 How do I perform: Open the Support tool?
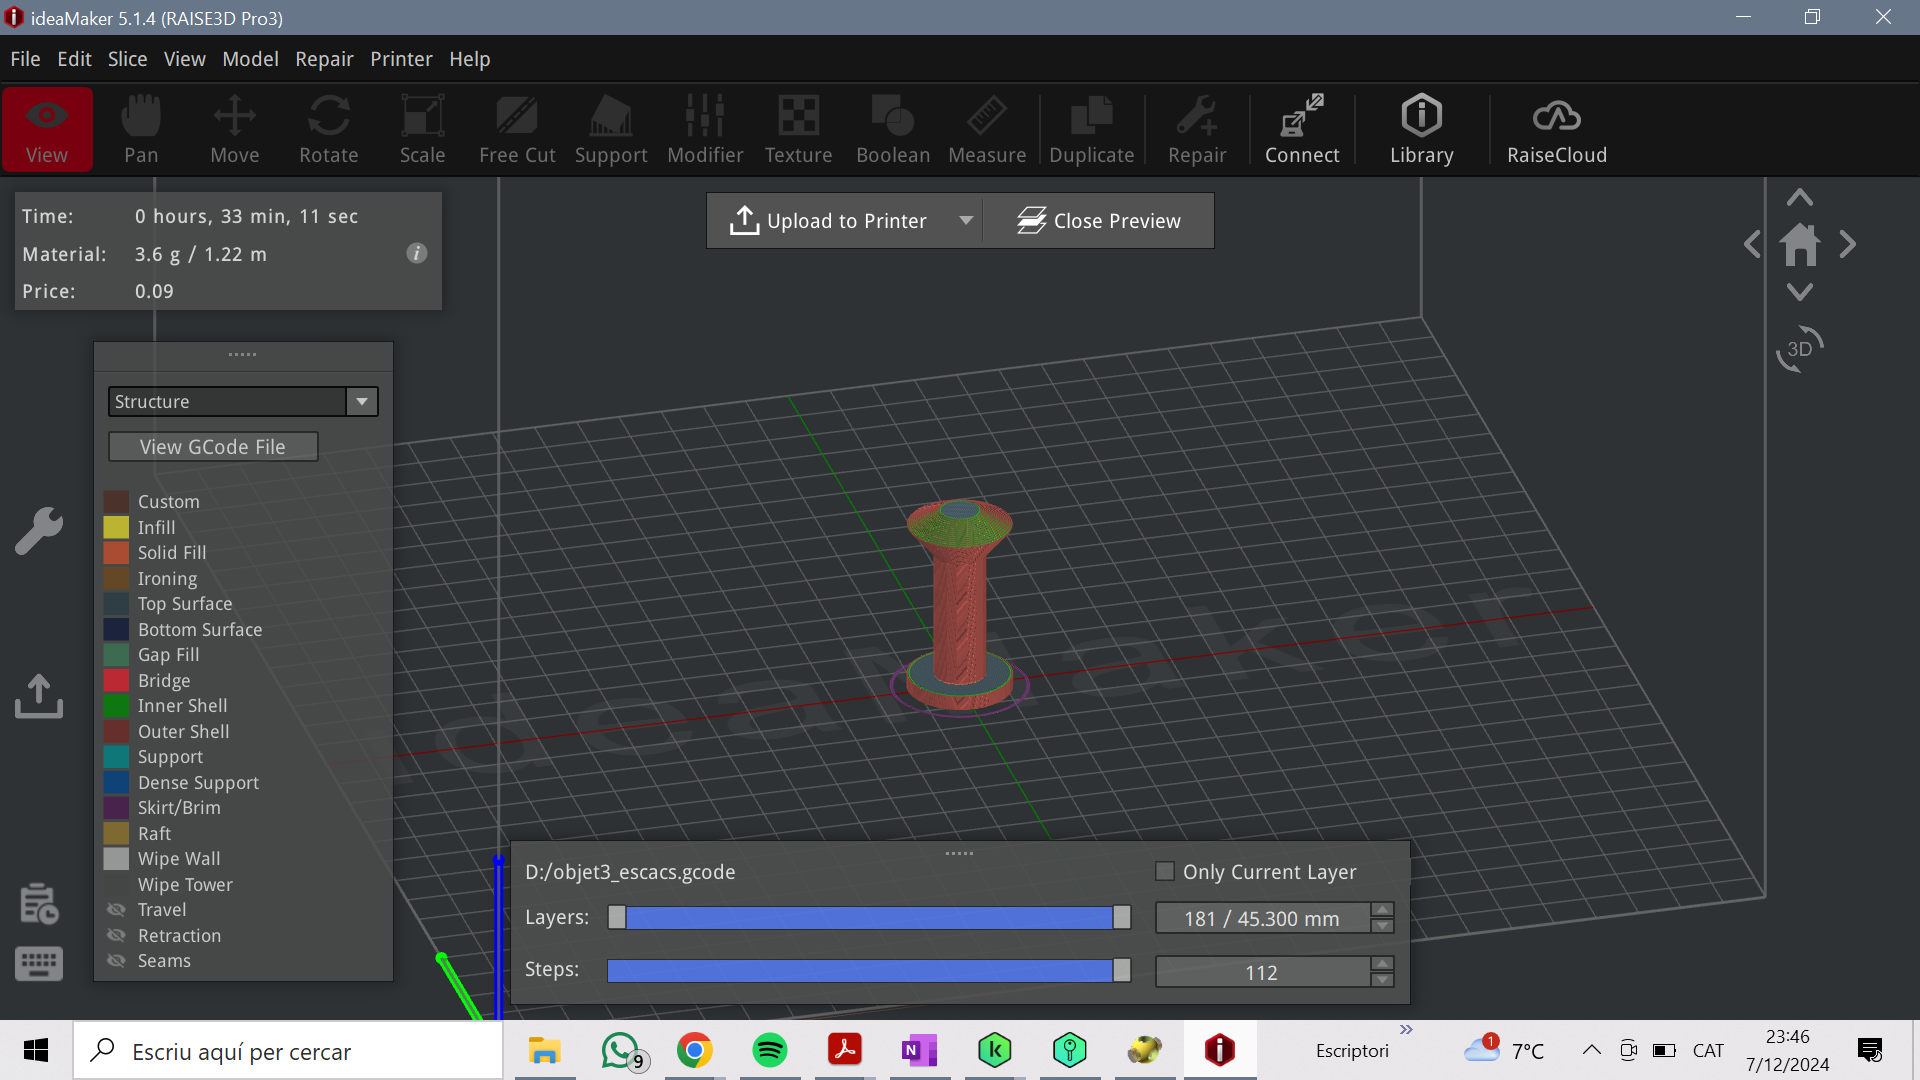point(611,130)
